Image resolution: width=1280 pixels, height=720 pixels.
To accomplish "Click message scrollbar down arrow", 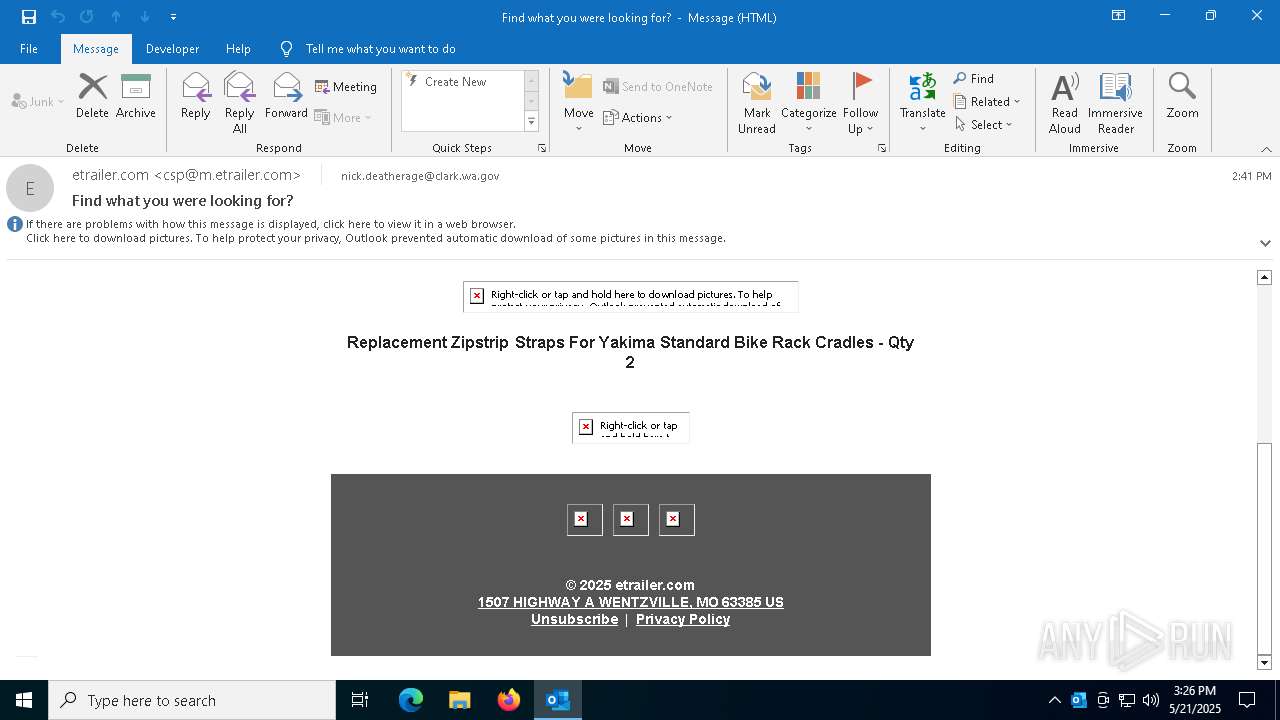I will (1265, 662).
